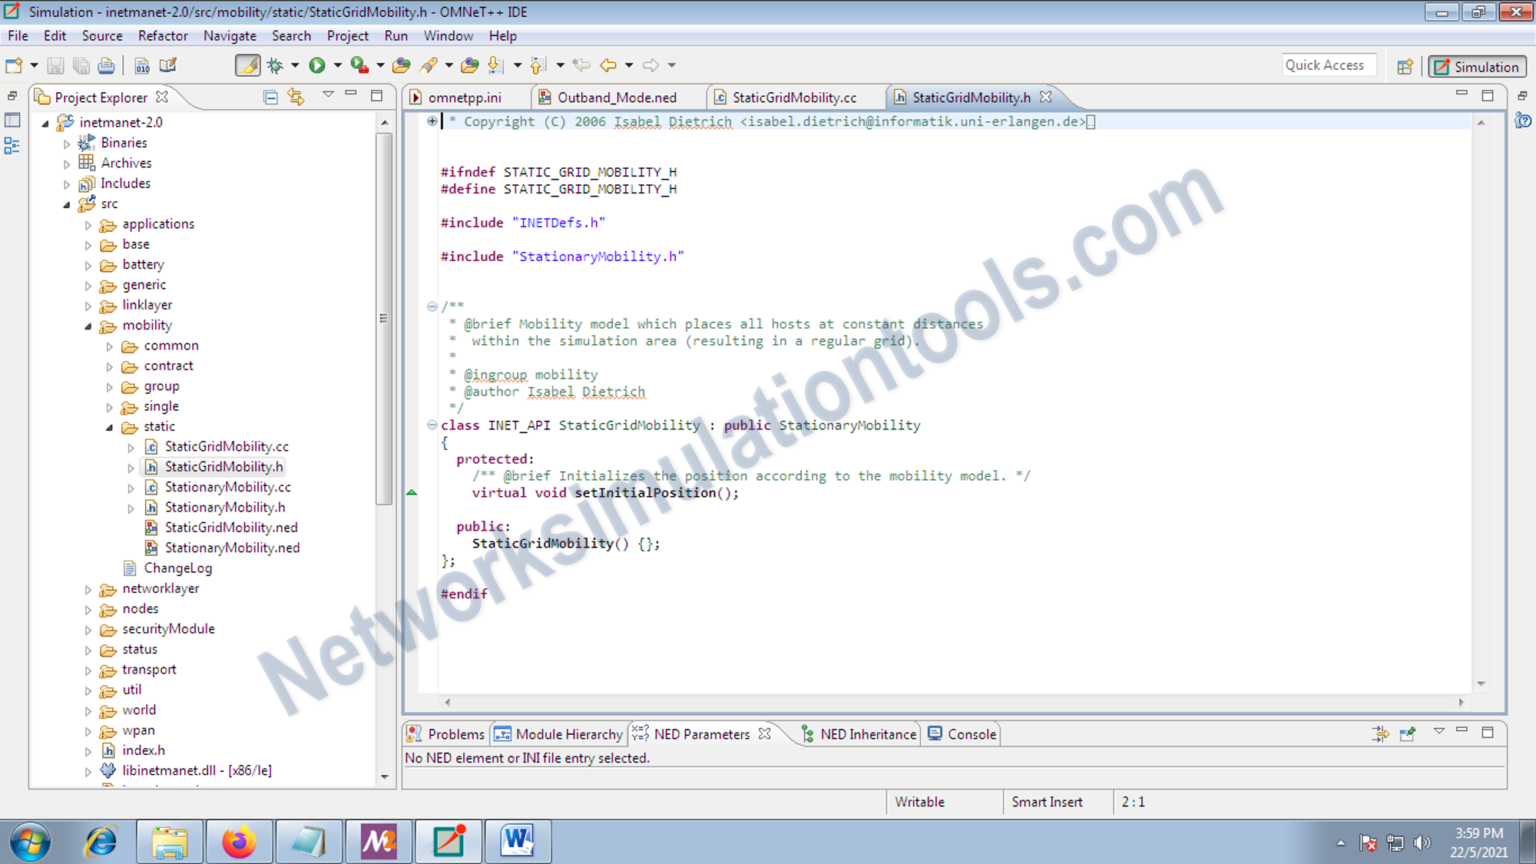The image size is (1536, 864).
Task: Launch the Debug tool from the toolbar
Action: pyautogui.click(x=274, y=65)
